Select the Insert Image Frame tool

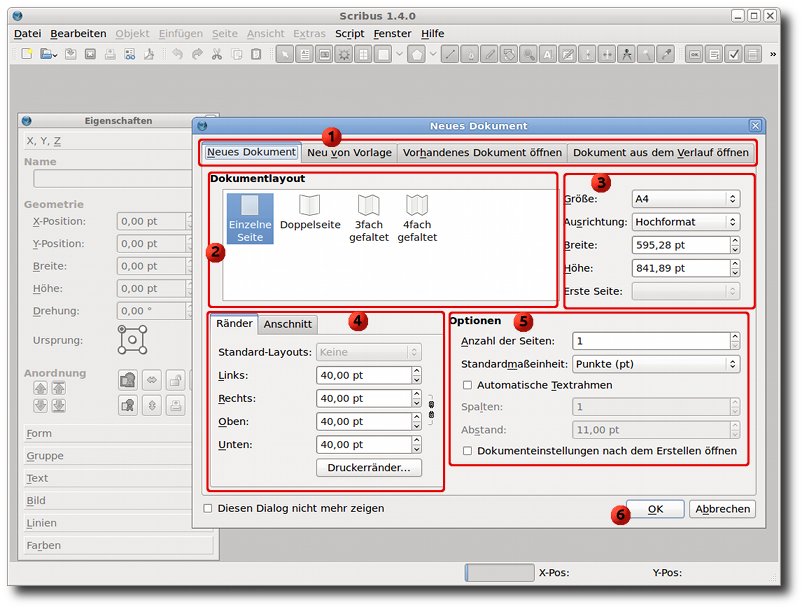click(x=324, y=54)
